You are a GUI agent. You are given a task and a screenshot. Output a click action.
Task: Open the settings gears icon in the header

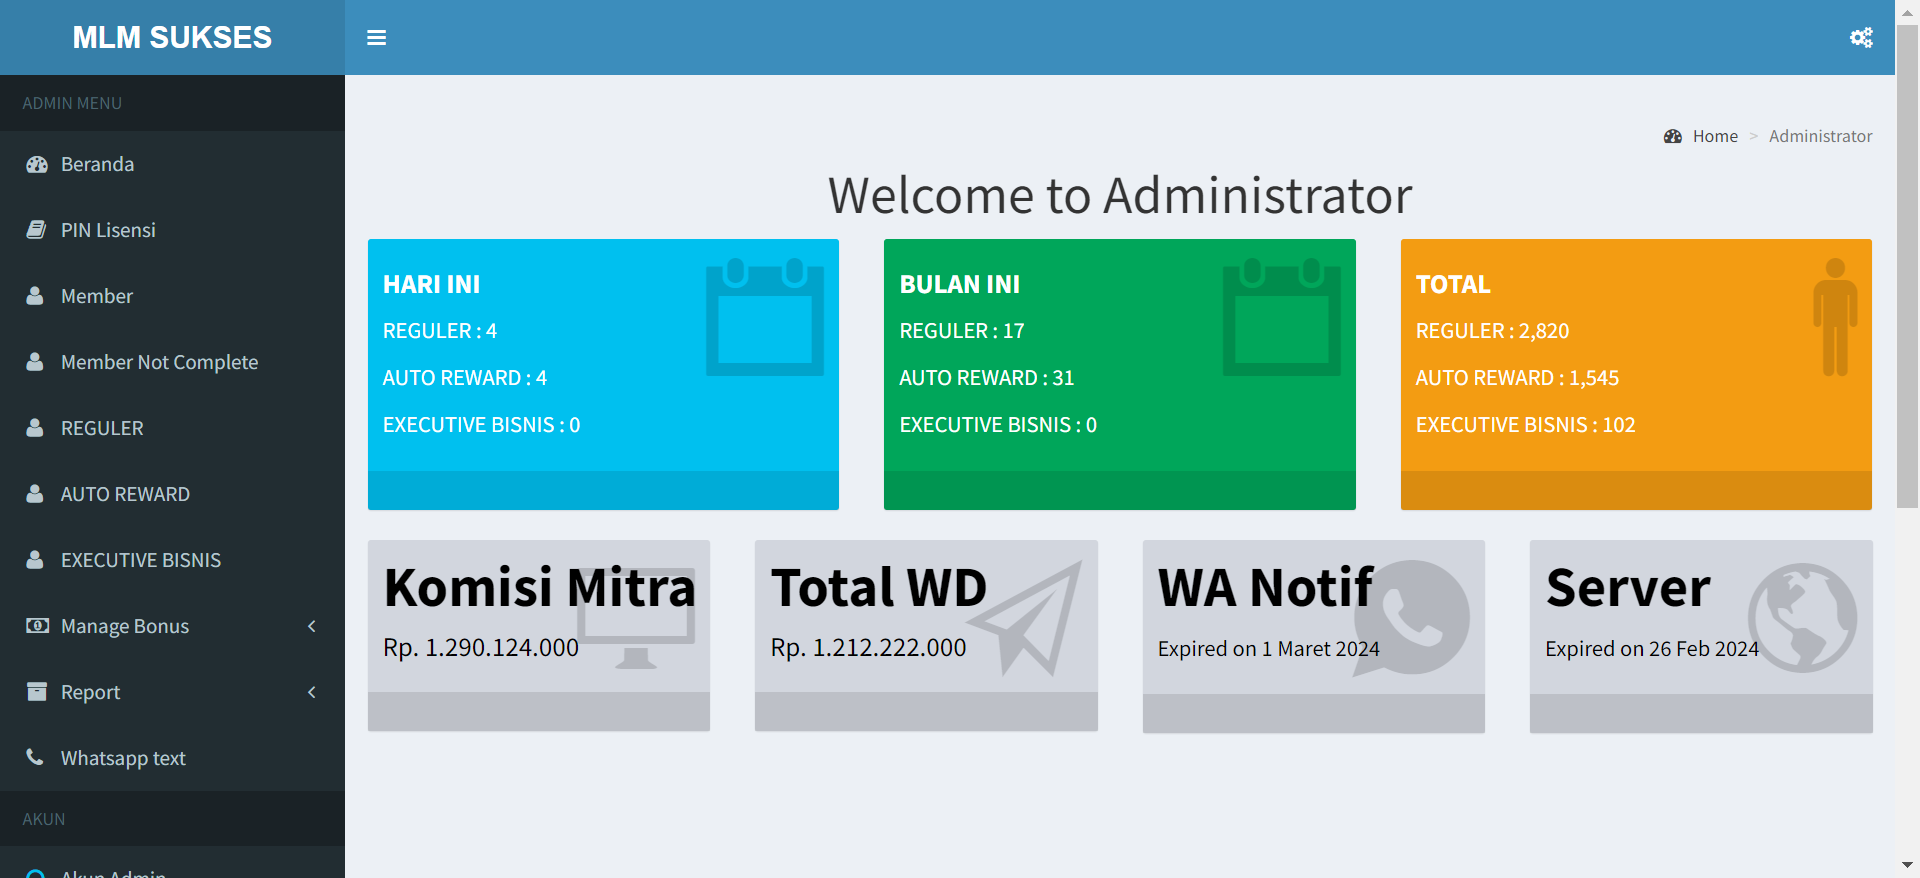1860,38
